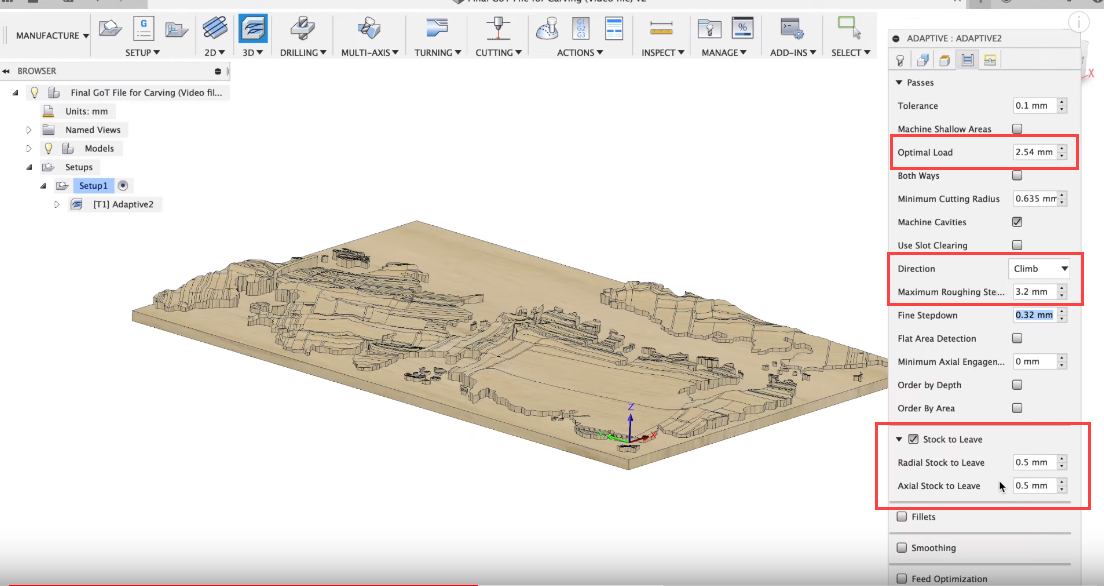
Task: Click the third Setup group folder icon
Action: click(x=176, y=29)
